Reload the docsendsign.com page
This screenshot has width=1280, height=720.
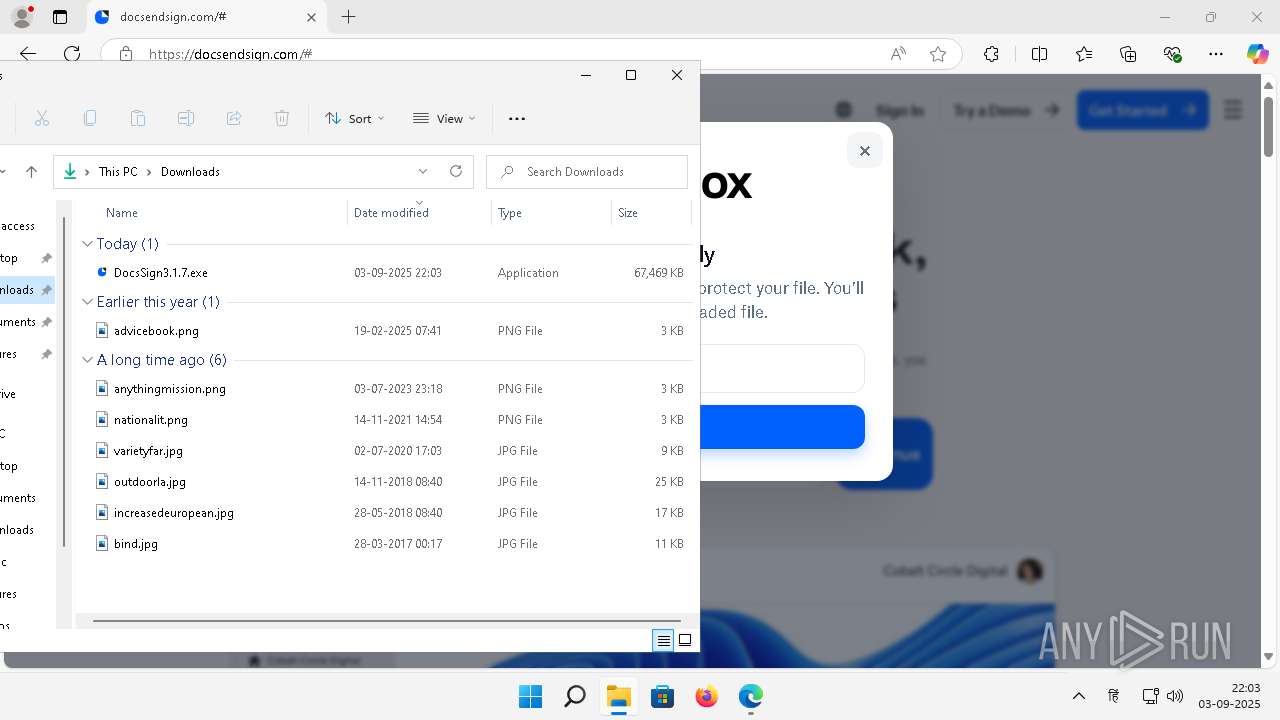(x=72, y=54)
